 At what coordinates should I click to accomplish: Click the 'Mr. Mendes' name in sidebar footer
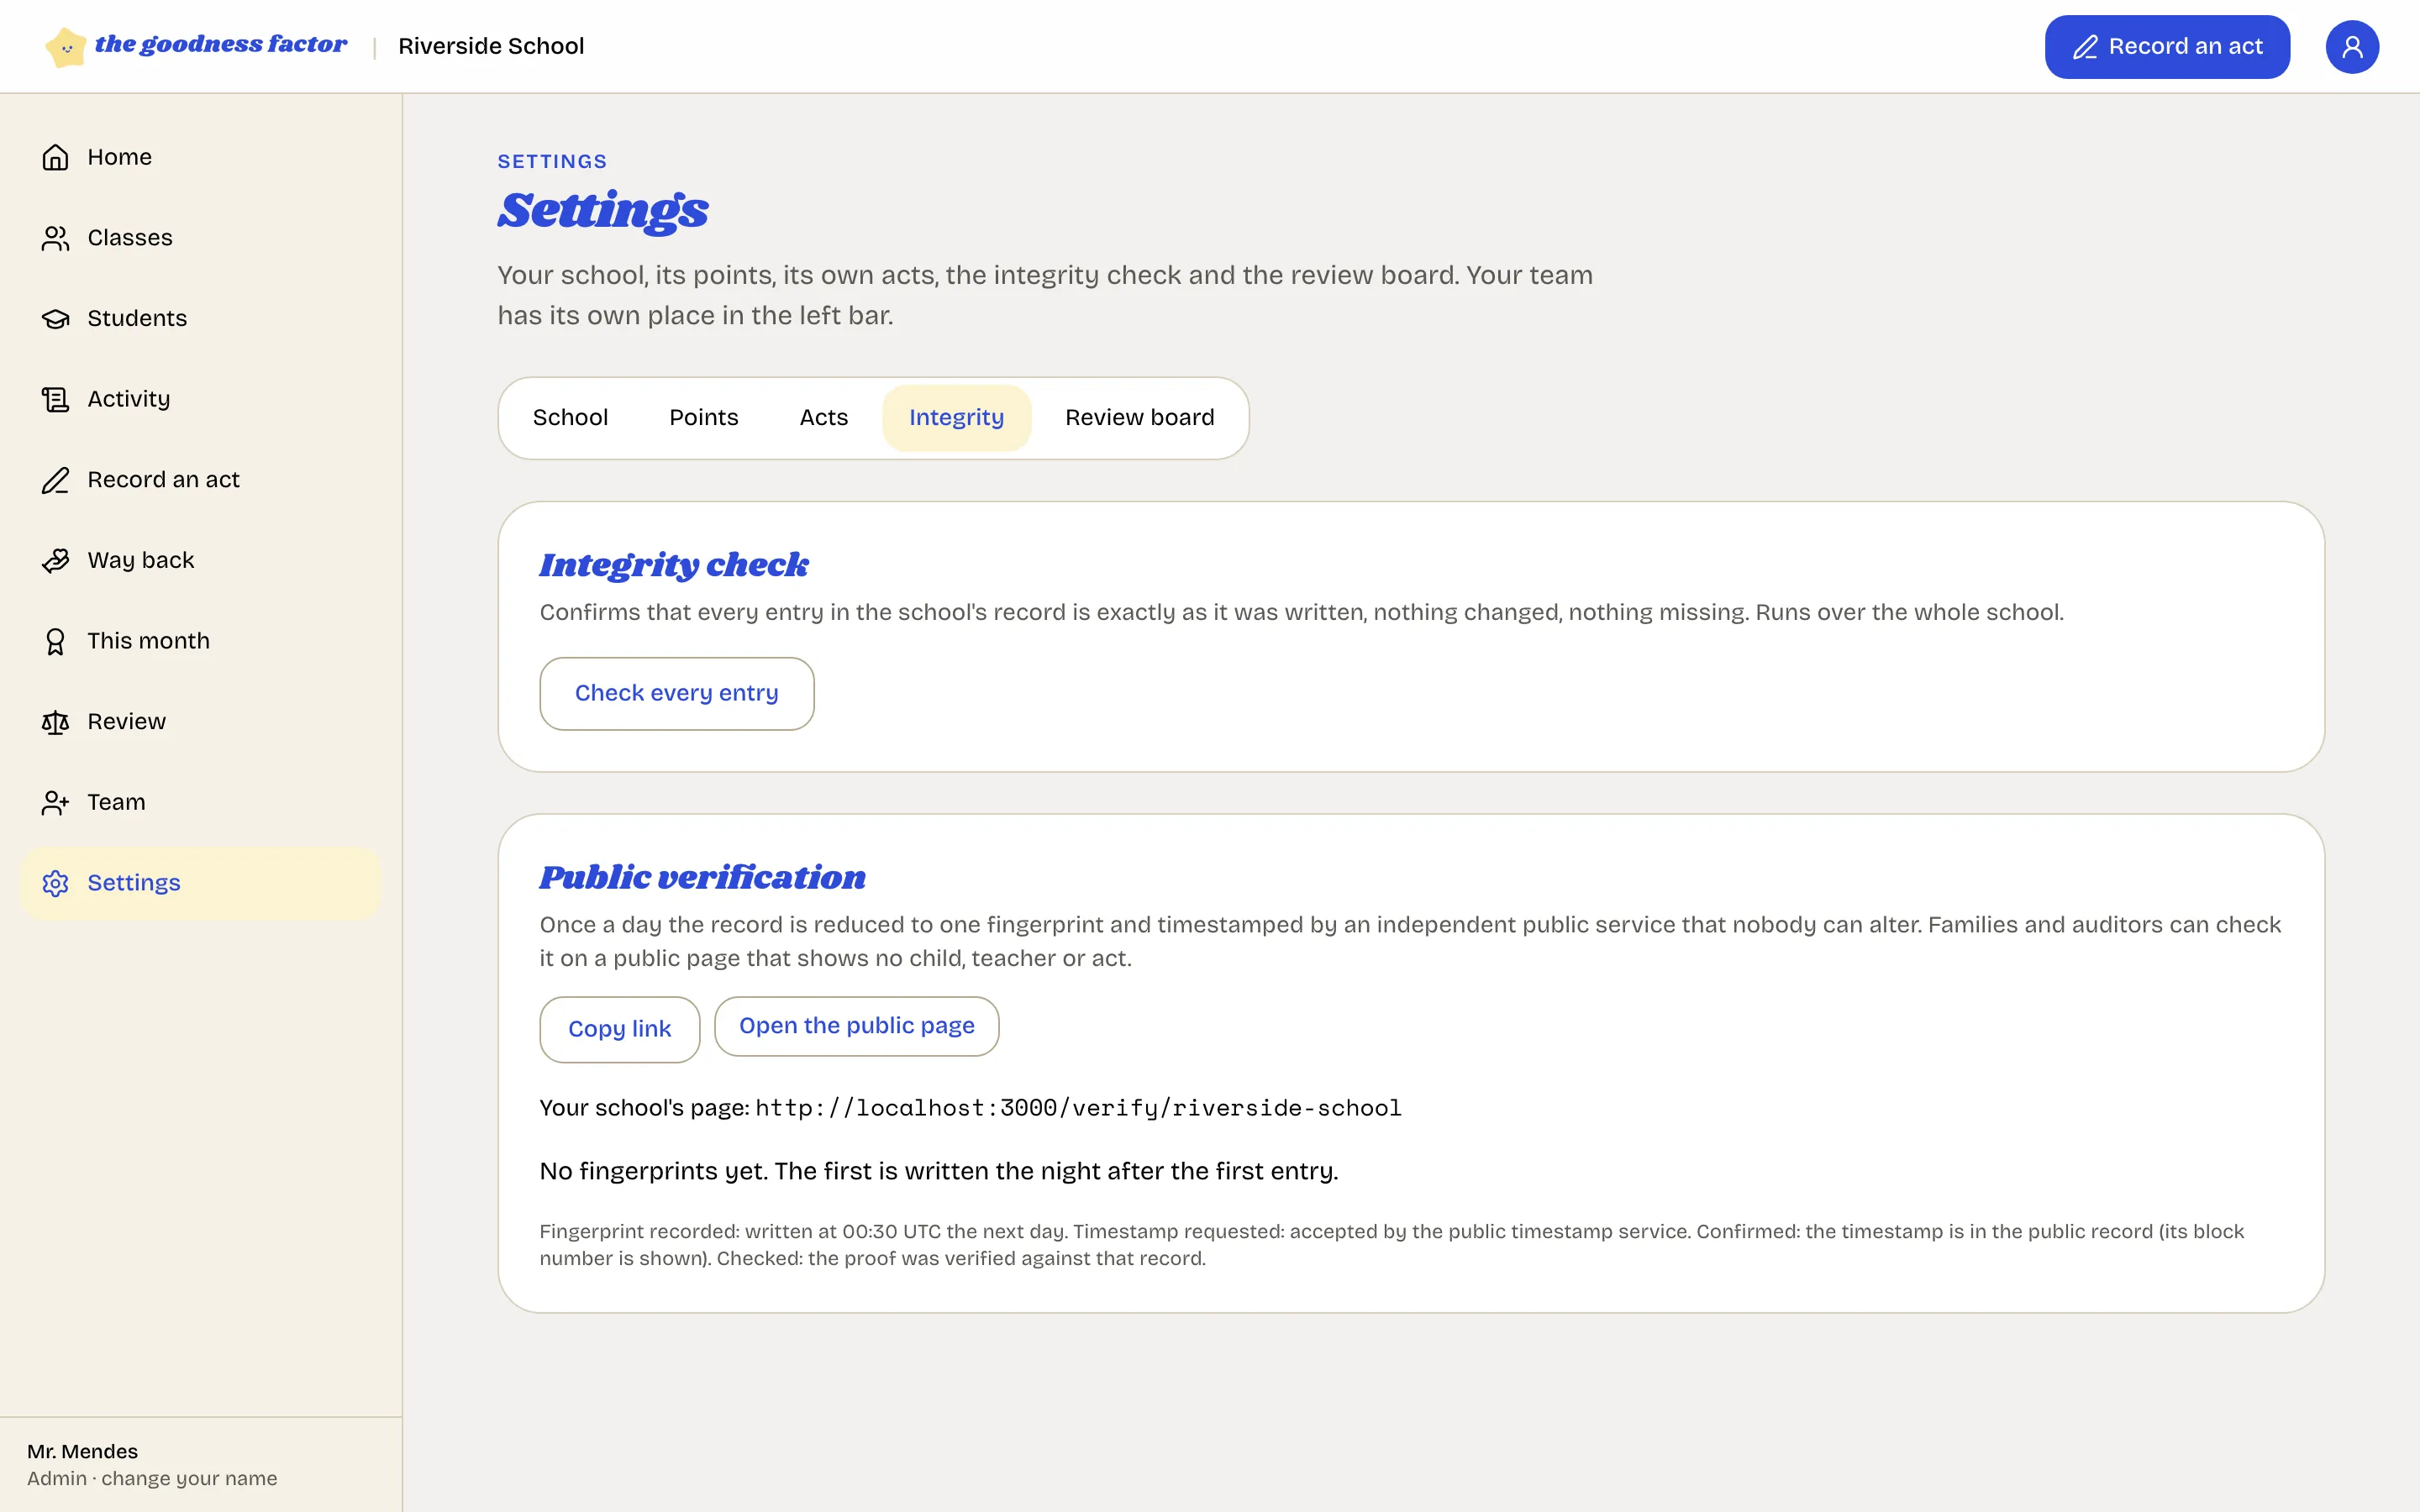pos(82,1451)
